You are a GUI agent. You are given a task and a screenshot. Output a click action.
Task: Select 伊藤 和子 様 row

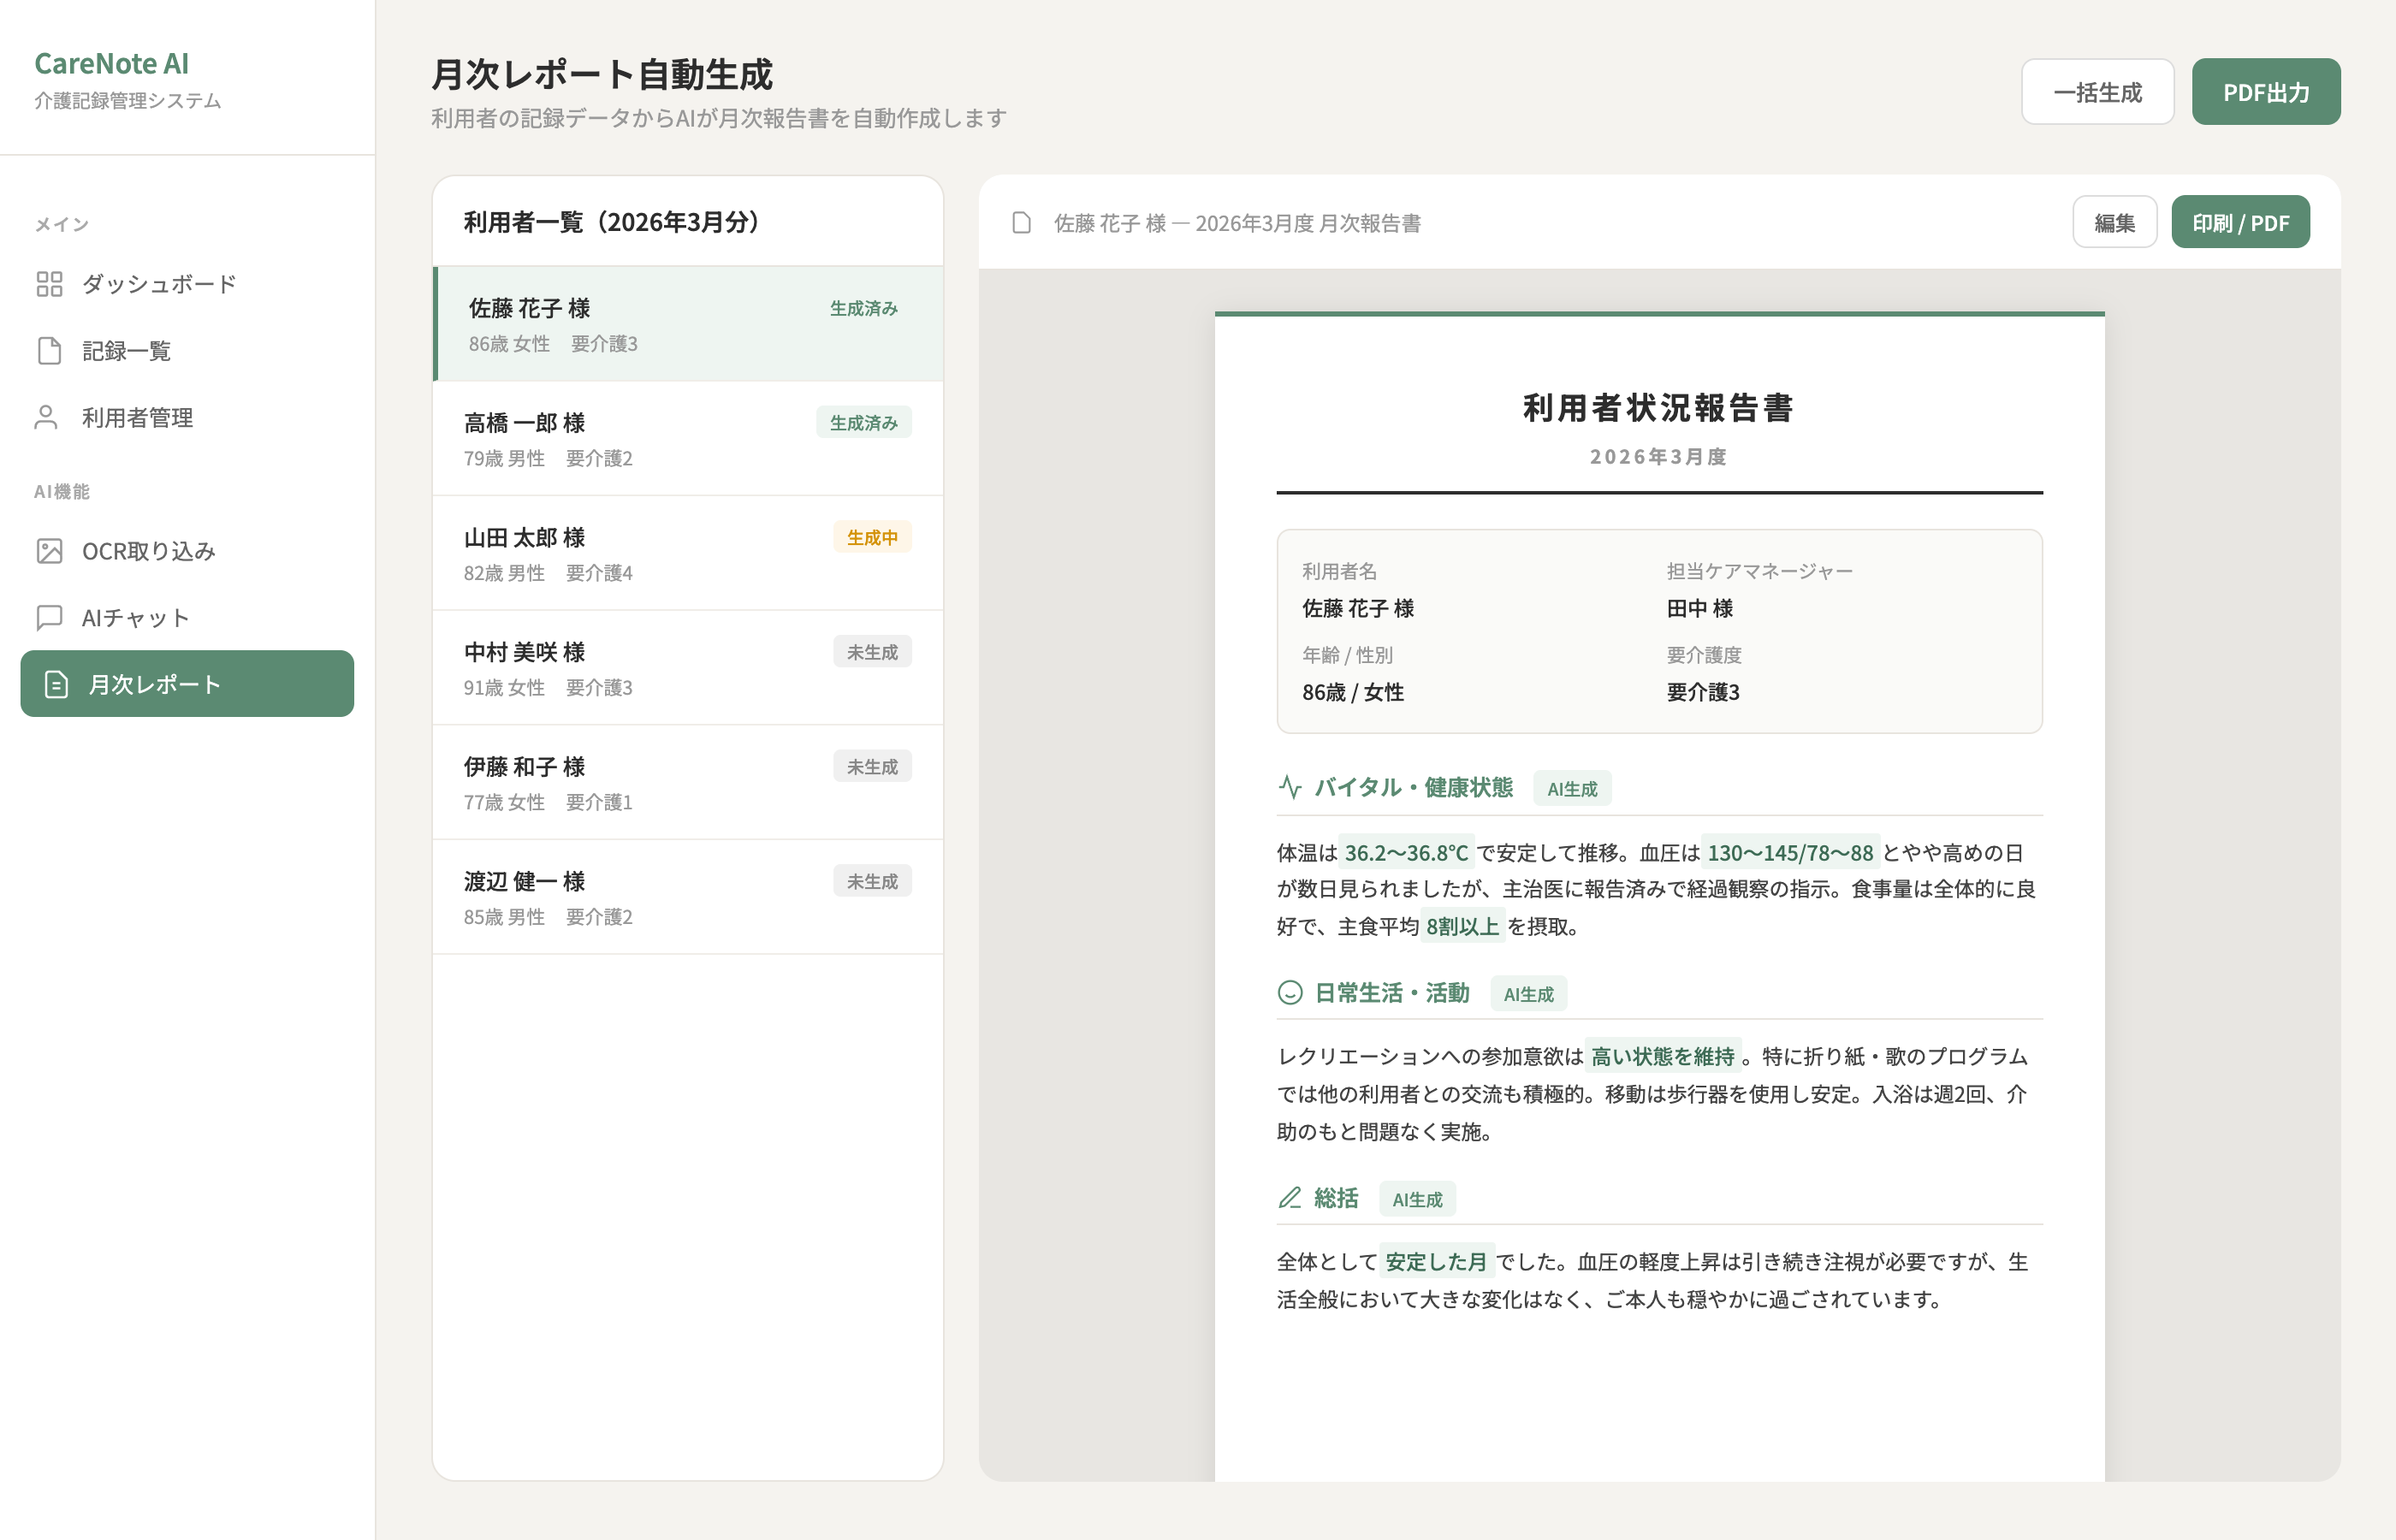tap(688, 782)
